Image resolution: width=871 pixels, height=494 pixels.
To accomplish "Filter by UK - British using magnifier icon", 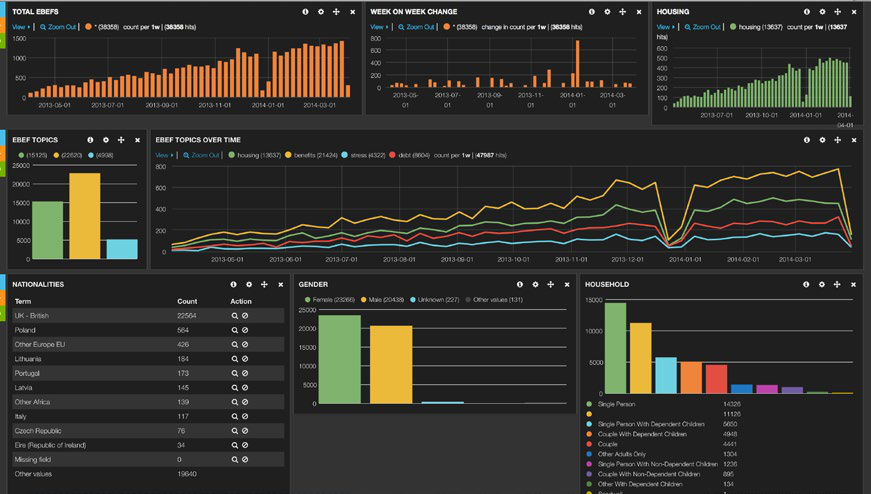I will 234,316.
